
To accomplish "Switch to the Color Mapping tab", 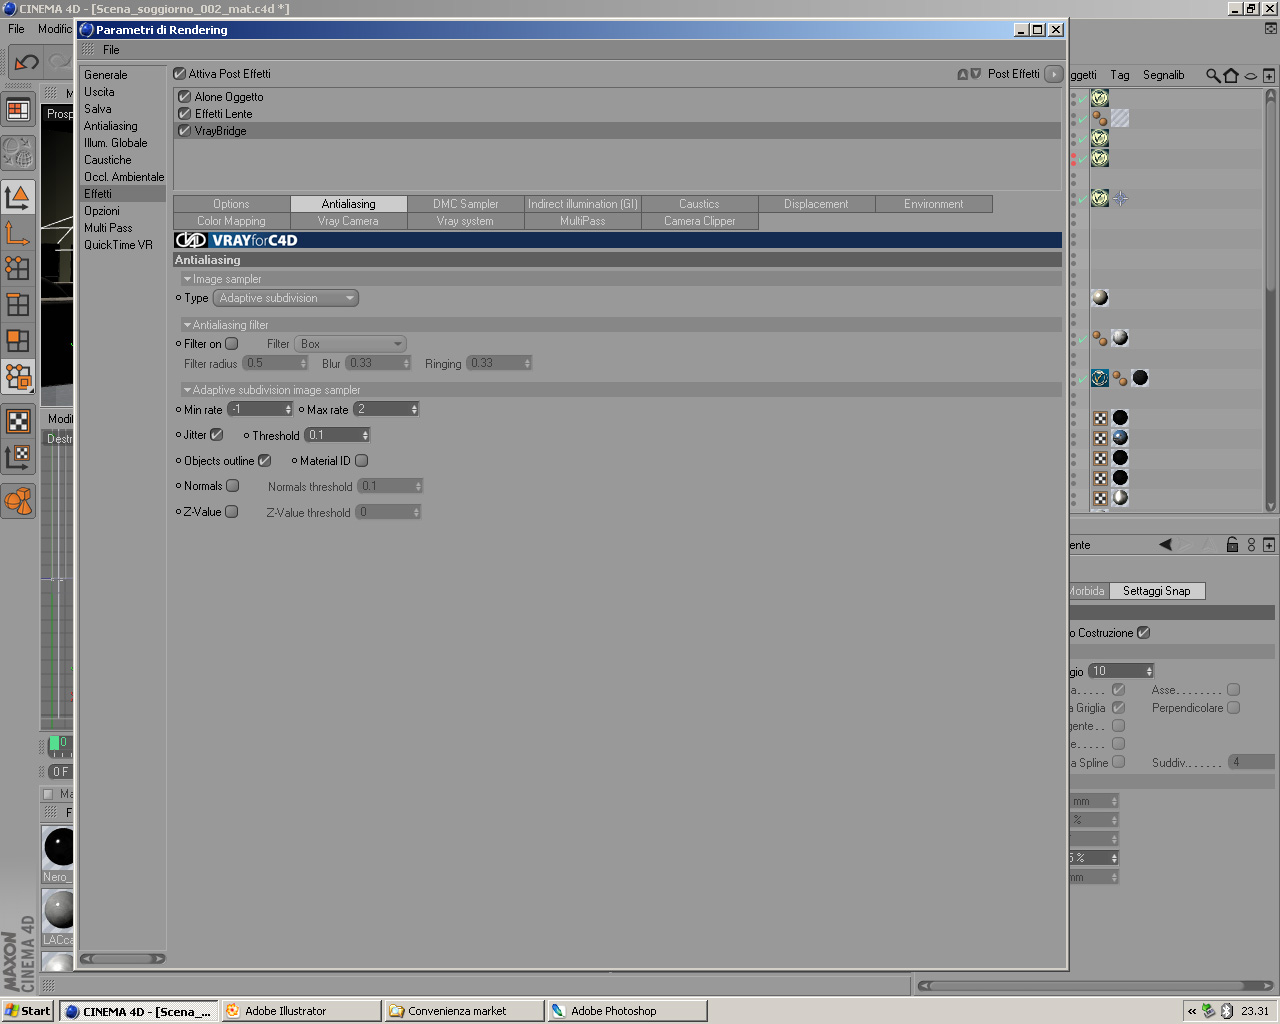I will pyautogui.click(x=232, y=221).
